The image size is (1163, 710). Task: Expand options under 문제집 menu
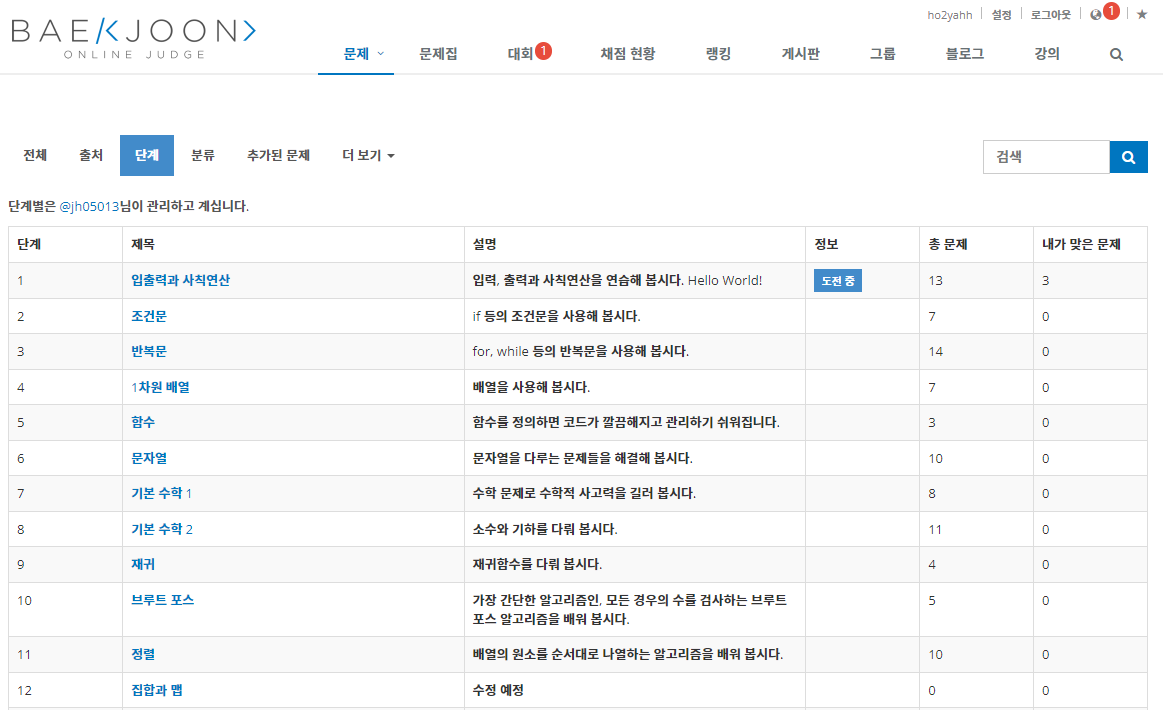coord(437,54)
